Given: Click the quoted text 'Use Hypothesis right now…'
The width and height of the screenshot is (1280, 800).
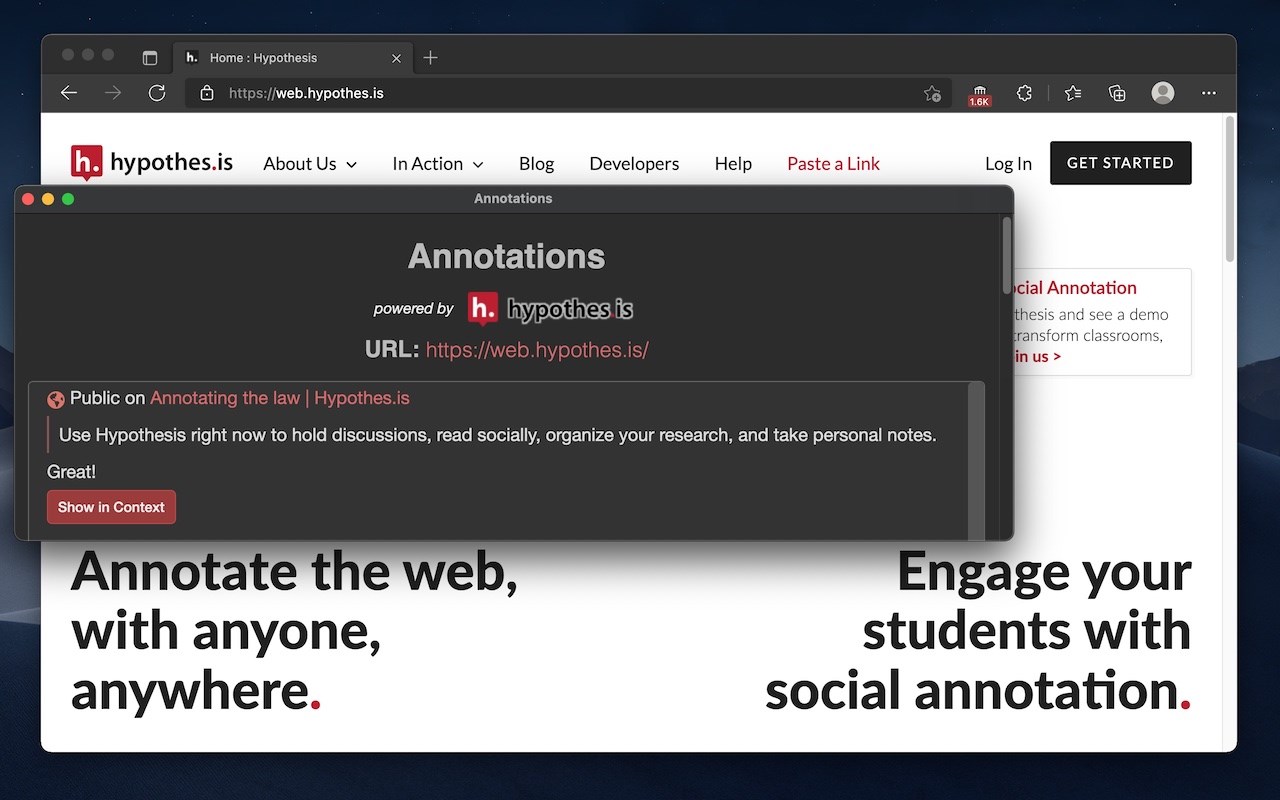Looking at the screenshot, I should click(498, 435).
